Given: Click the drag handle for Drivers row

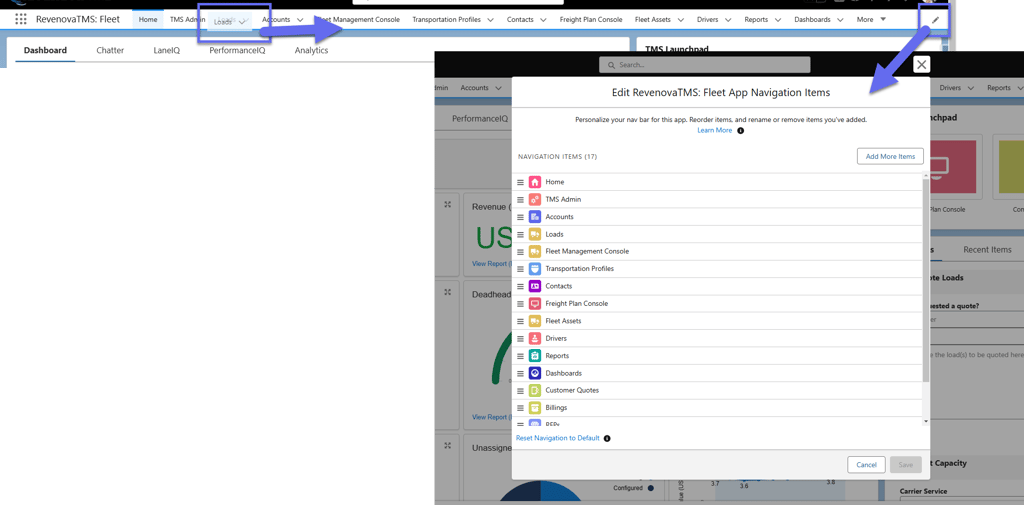Looking at the screenshot, I should pos(520,338).
